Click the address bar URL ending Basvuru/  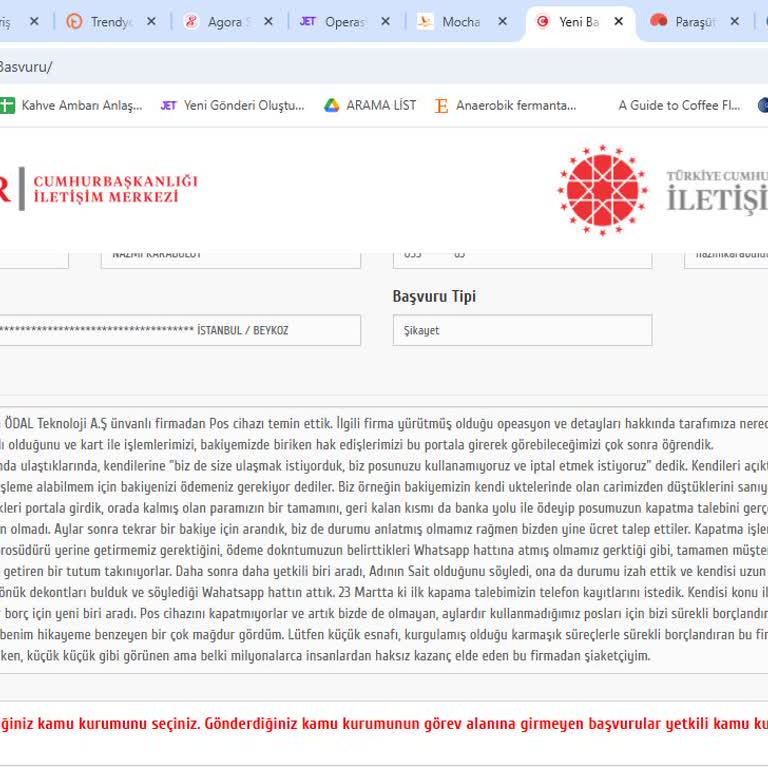(25, 67)
